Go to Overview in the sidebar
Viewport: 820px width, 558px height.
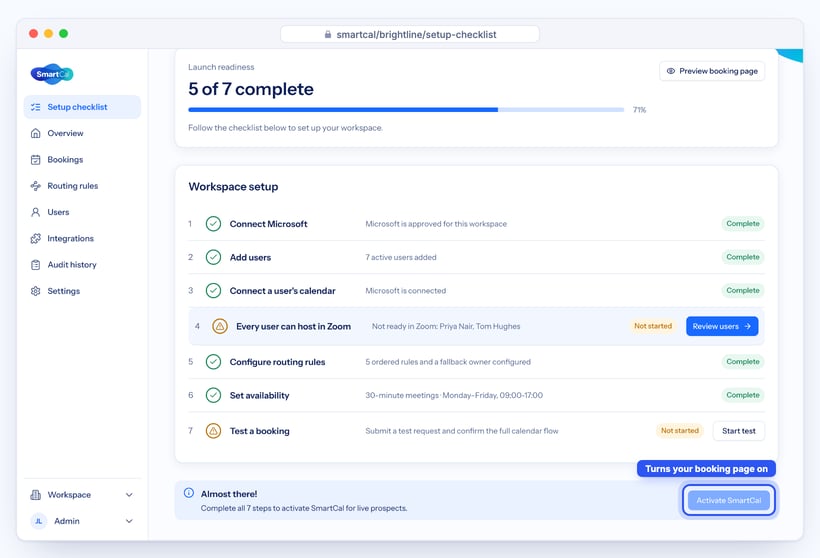(82, 133)
